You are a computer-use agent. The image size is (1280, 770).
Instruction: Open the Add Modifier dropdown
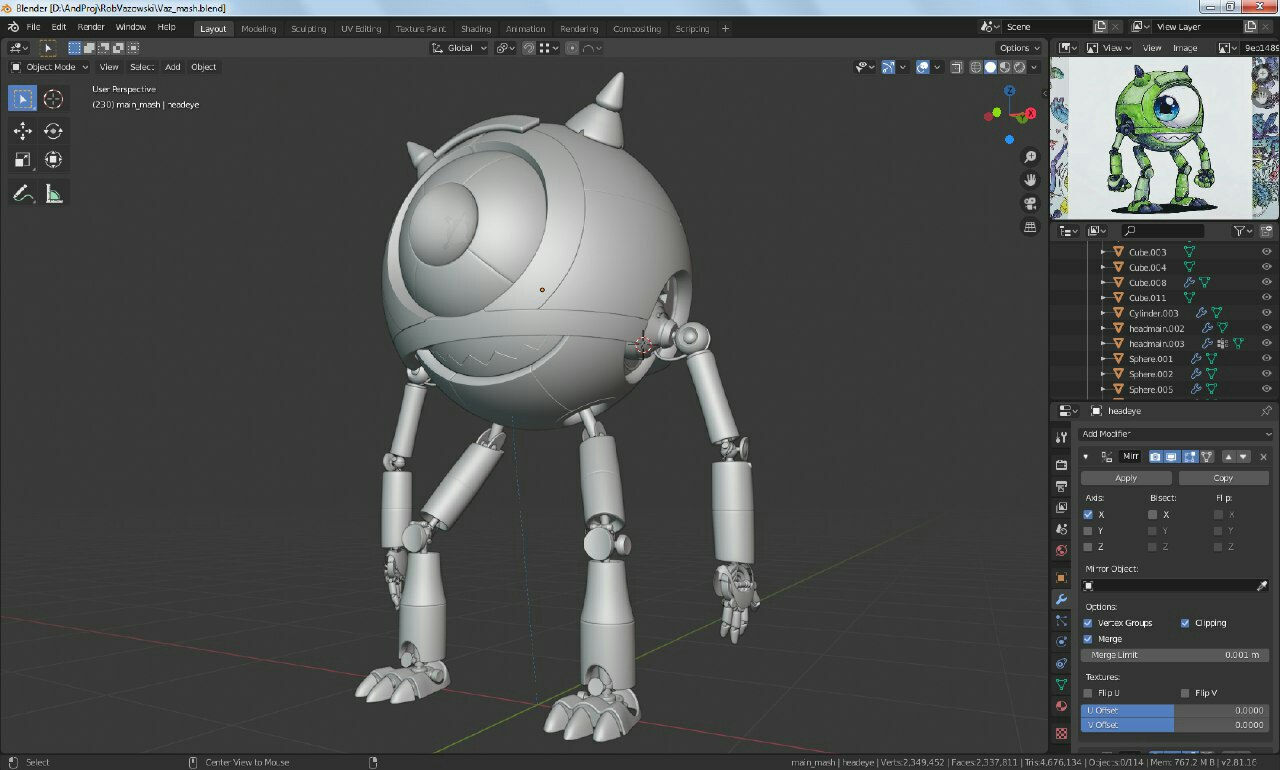1176,434
